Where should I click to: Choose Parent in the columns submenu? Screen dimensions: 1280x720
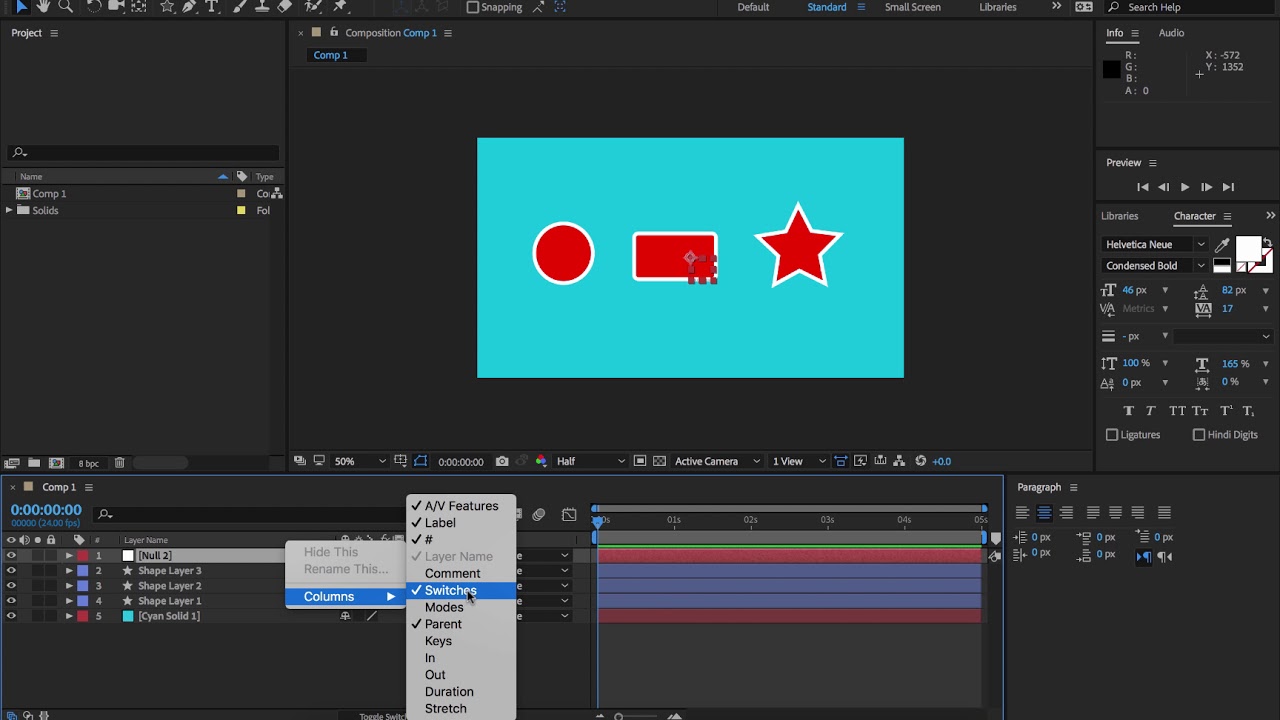pyautogui.click(x=461, y=624)
